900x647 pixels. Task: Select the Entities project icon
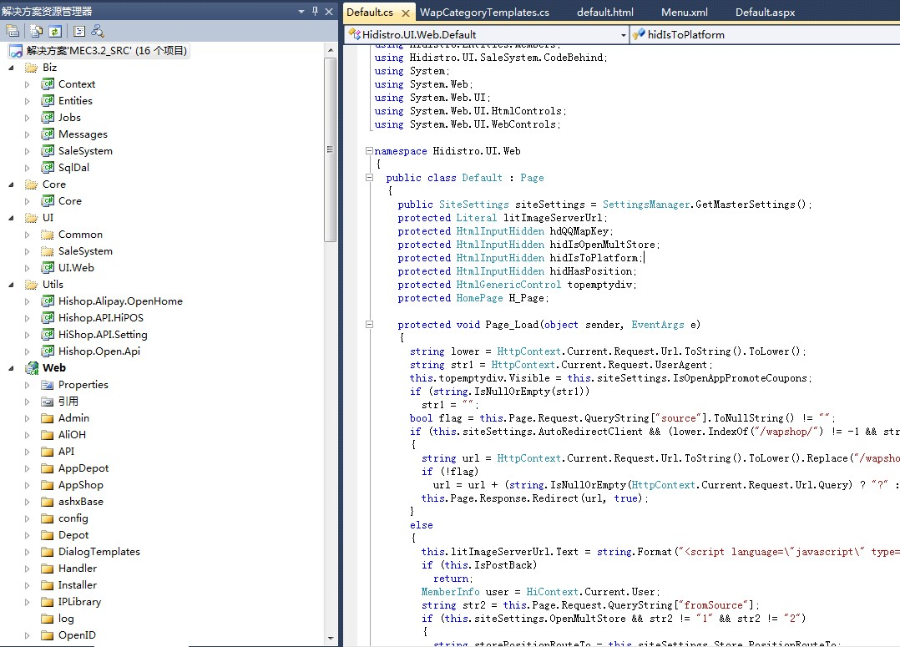(x=48, y=101)
